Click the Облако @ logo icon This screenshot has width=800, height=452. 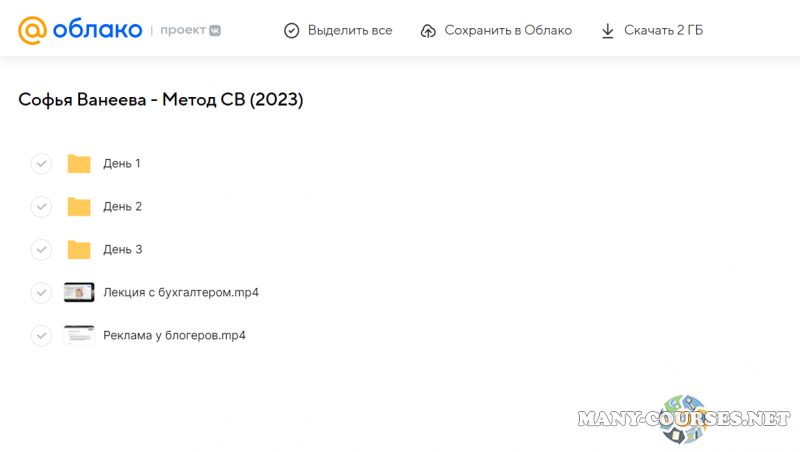tap(32, 30)
